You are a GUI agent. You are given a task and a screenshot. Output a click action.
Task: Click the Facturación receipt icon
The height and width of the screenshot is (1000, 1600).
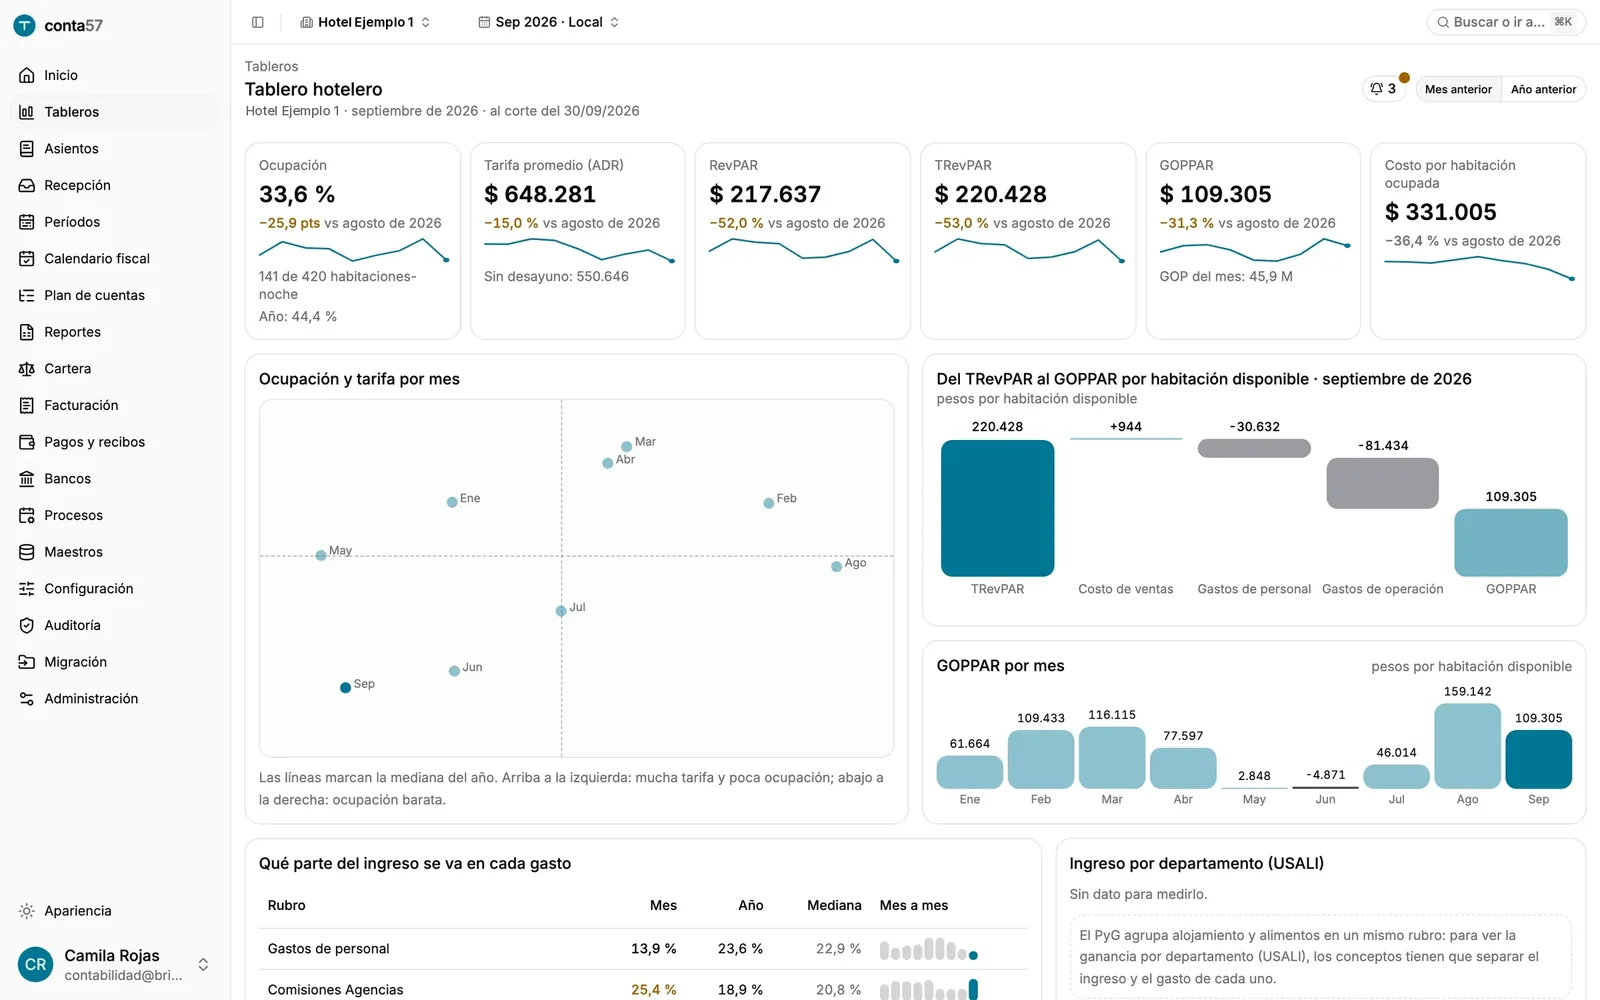coord(27,405)
